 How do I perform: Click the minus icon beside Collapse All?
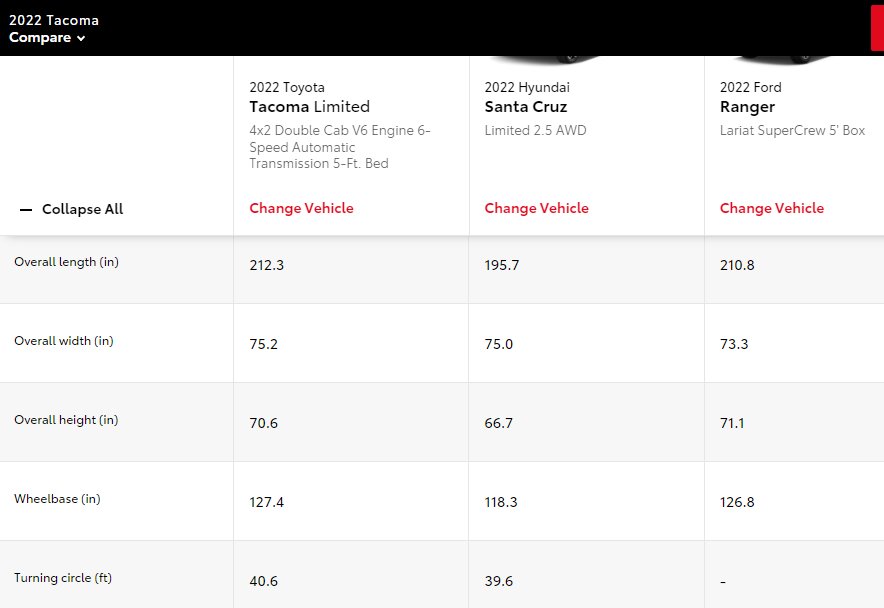click(26, 210)
